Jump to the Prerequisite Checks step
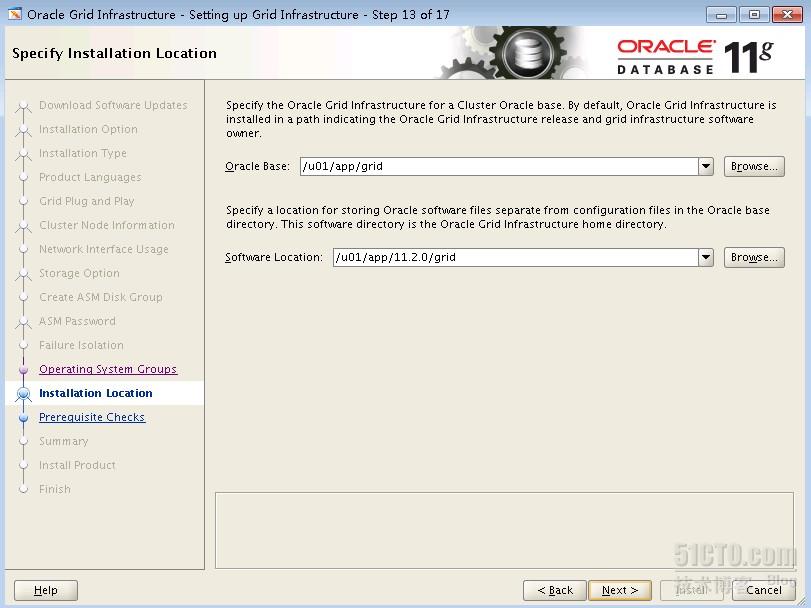Image resolution: width=811 pixels, height=608 pixels. (92, 417)
